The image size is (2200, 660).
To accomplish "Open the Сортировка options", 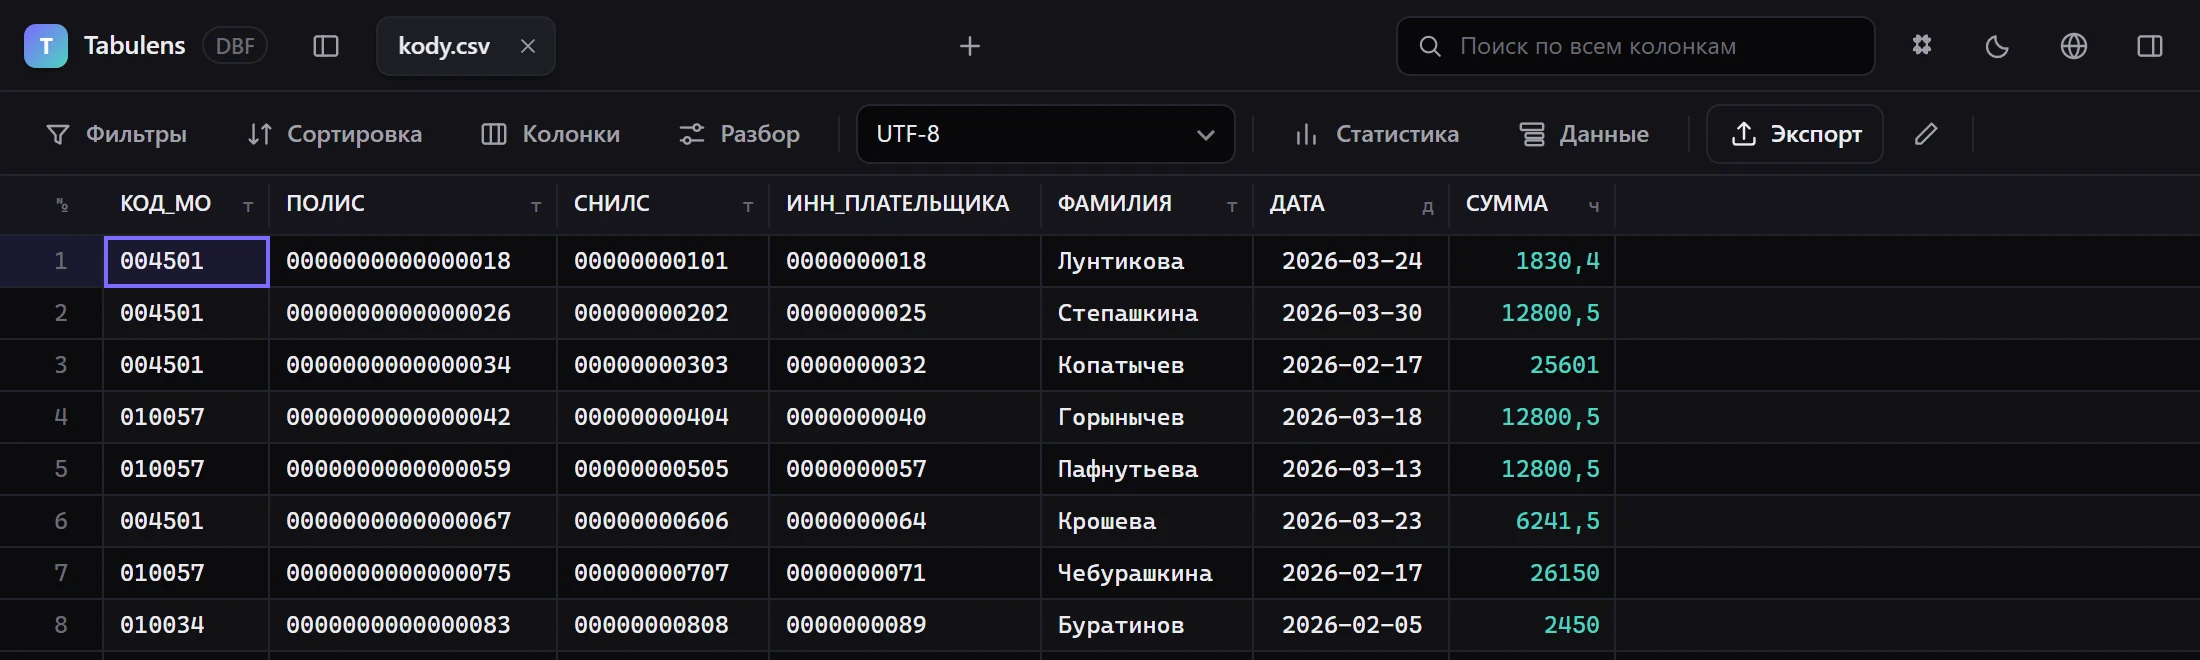I will pyautogui.click(x=335, y=134).
